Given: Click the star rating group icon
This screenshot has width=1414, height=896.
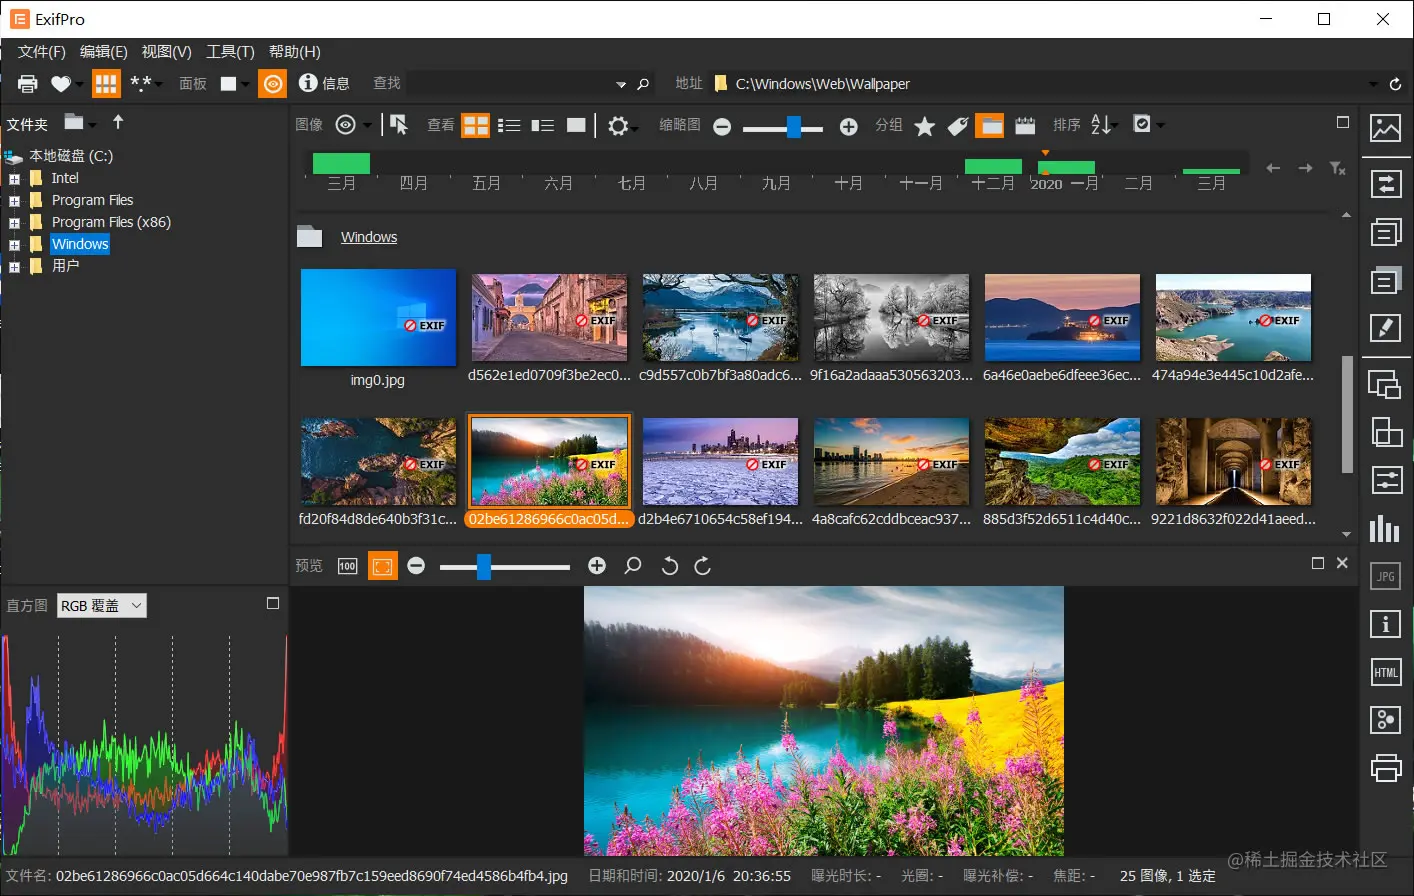Looking at the screenshot, I should coord(925,126).
